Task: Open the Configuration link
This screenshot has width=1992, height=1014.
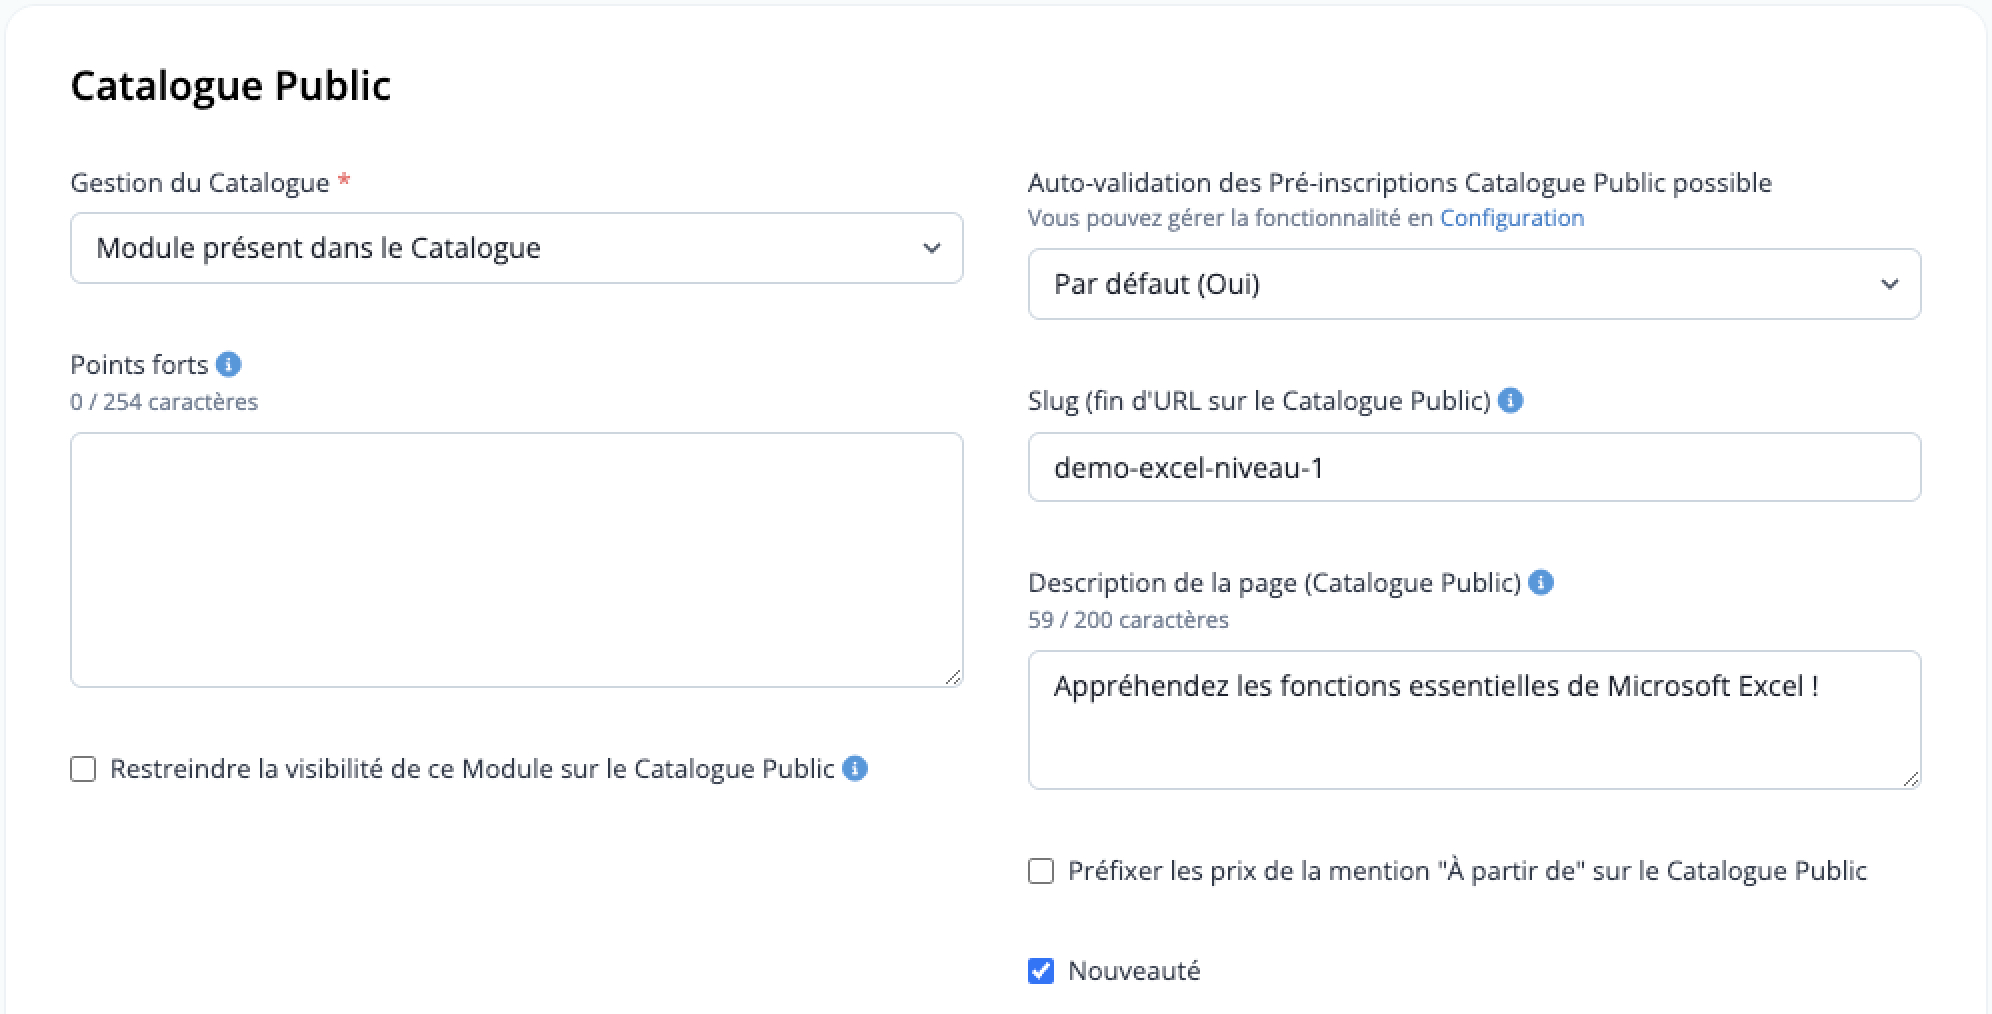Action: click(1512, 218)
